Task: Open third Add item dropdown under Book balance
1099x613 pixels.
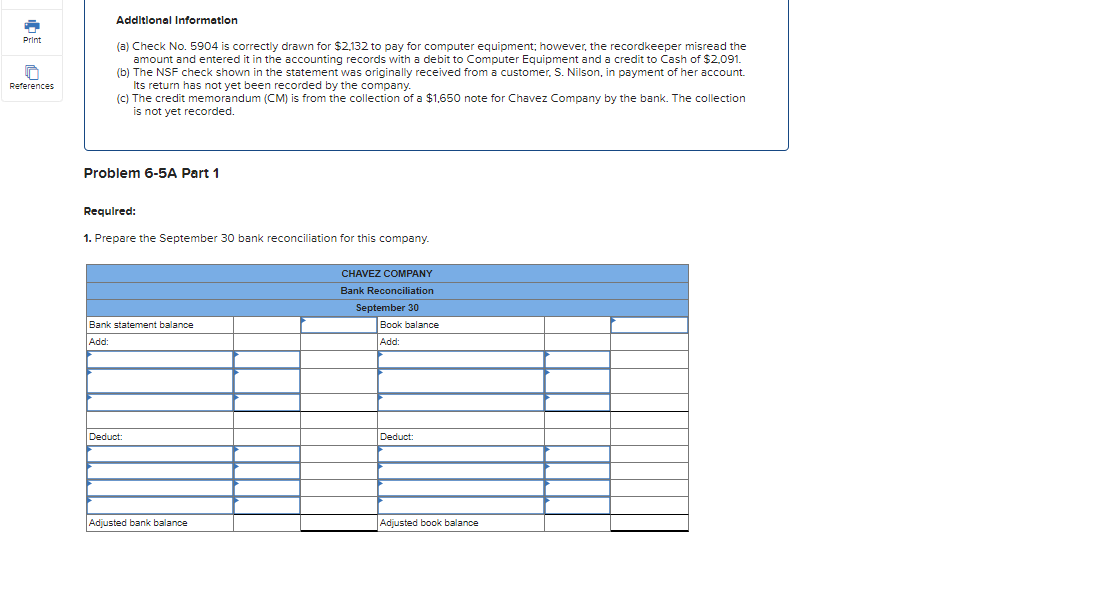Action: (x=461, y=402)
